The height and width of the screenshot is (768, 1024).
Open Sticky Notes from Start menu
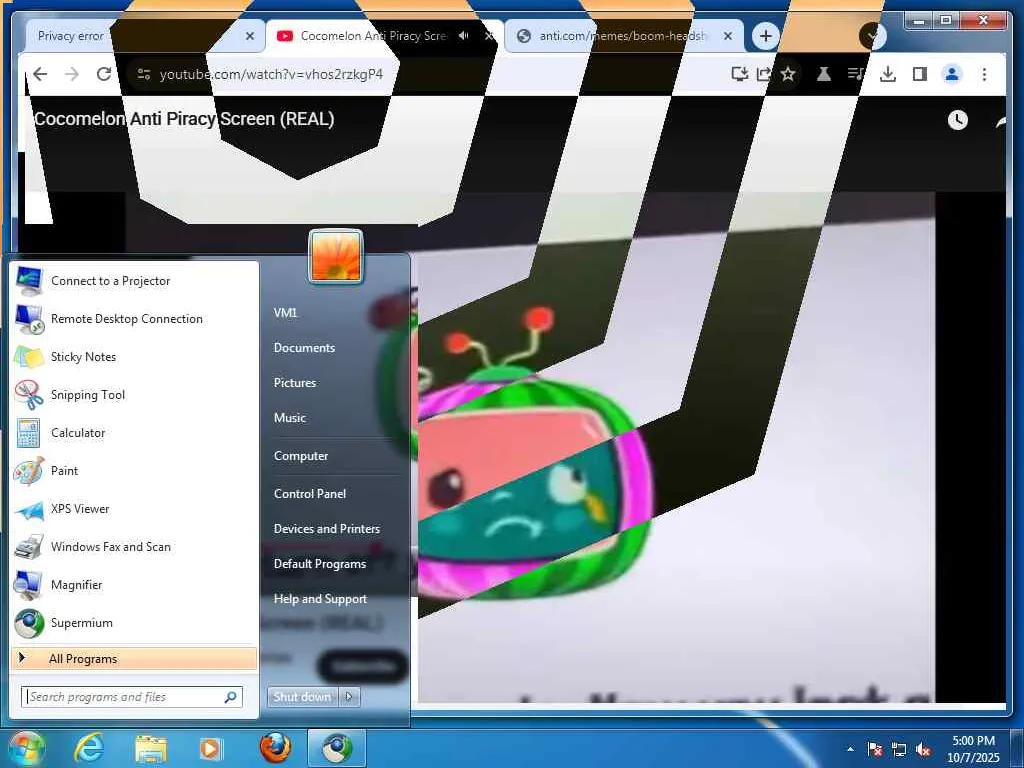(x=134, y=357)
